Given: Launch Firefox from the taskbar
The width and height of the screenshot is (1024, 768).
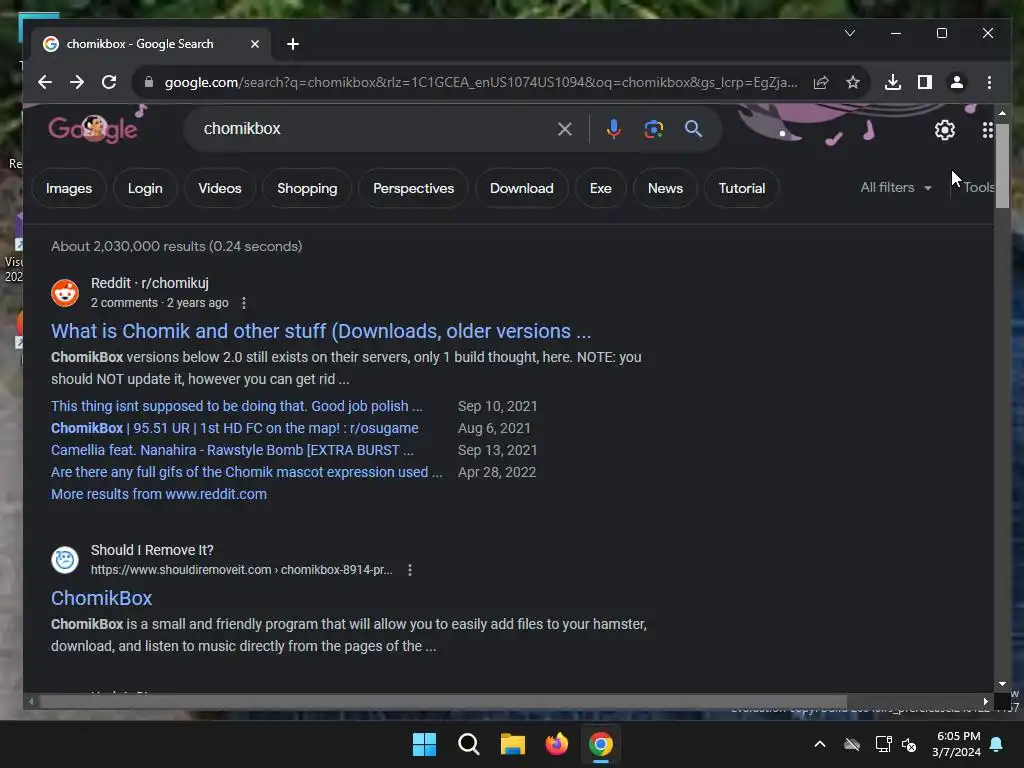Looking at the screenshot, I should coord(556,744).
